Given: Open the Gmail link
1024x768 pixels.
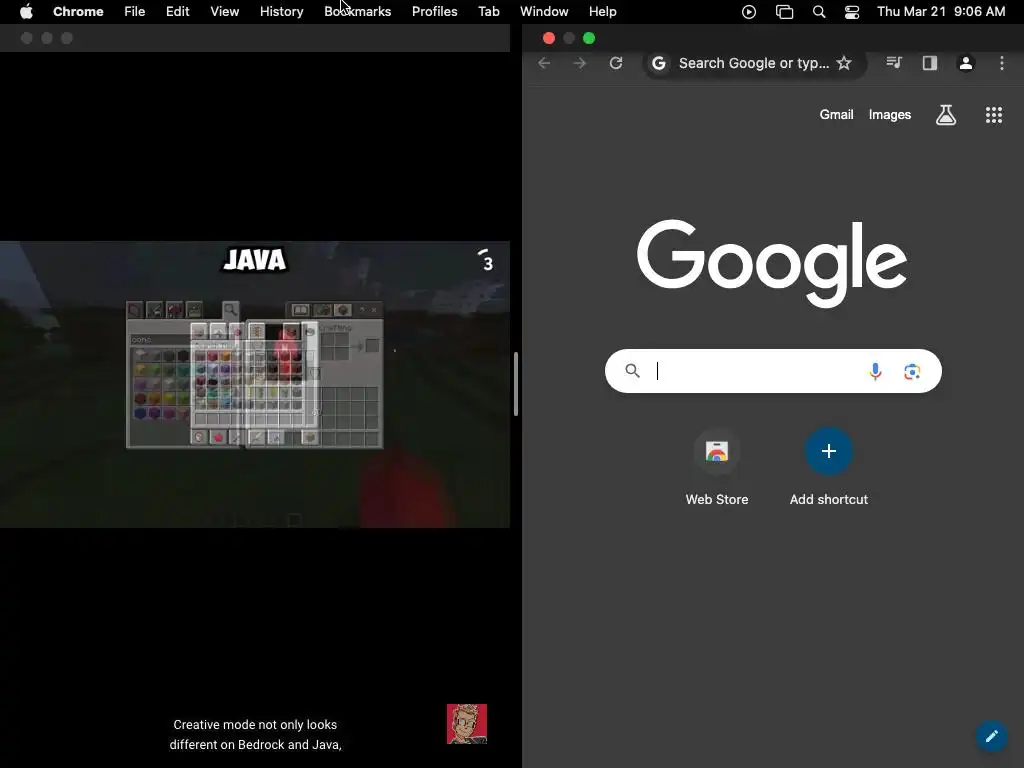Looking at the screenshot, I should click(837, 115).
